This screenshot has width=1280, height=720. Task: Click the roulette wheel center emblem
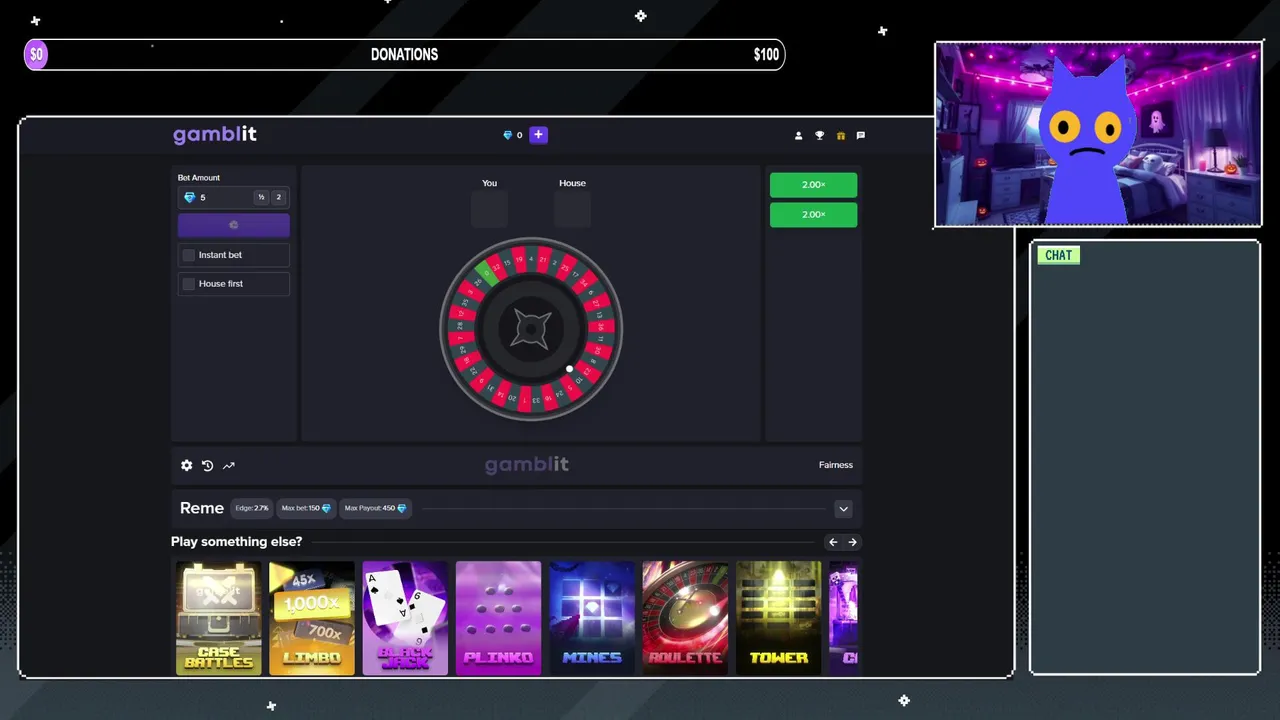(x=531, y=329)
